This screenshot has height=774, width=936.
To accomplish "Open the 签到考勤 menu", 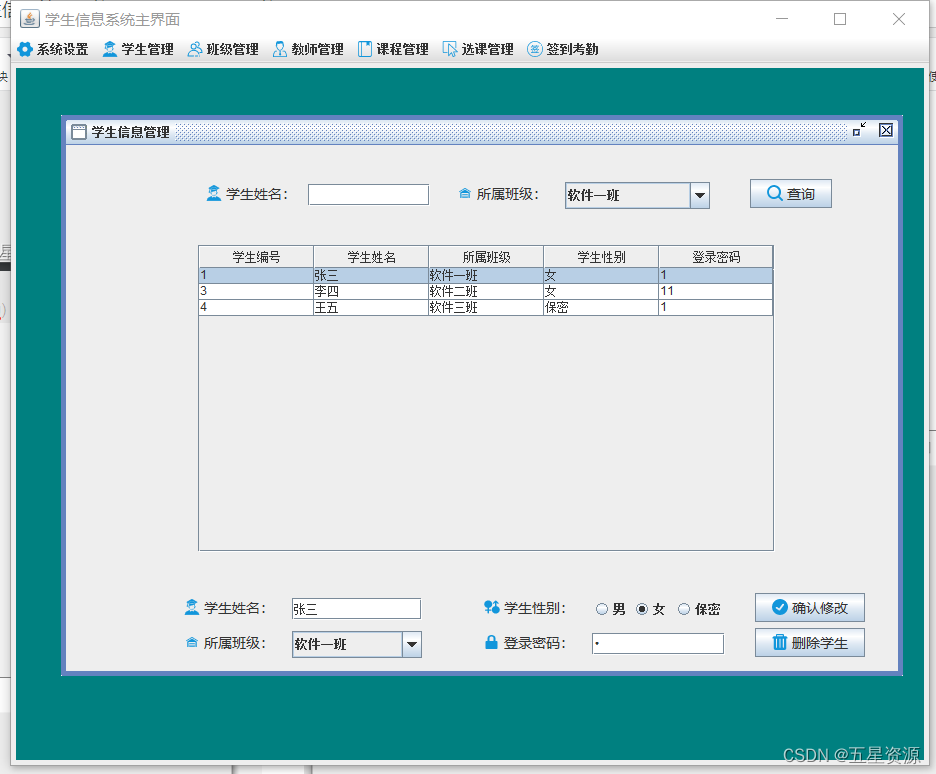I will tap(563, 49).
